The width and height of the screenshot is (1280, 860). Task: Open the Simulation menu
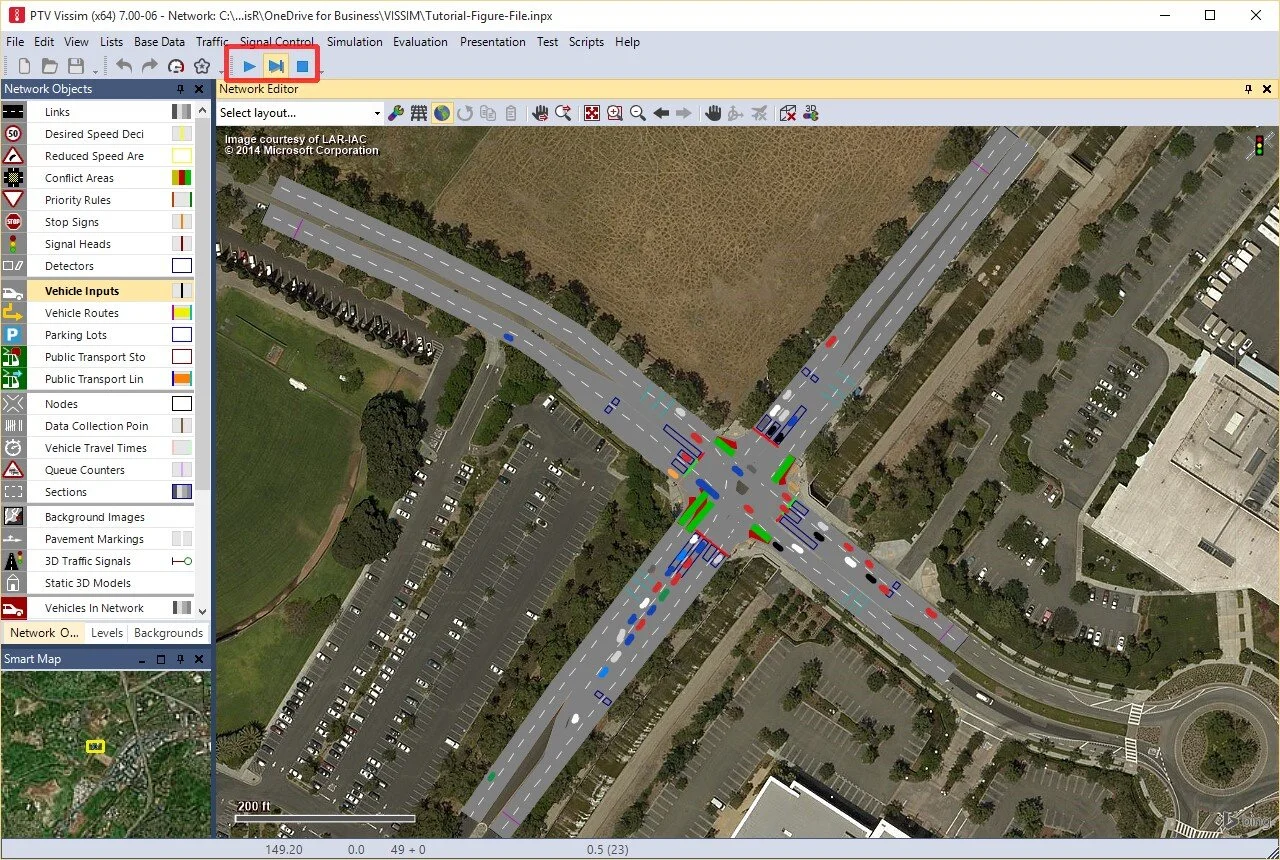tap(354, 42)
